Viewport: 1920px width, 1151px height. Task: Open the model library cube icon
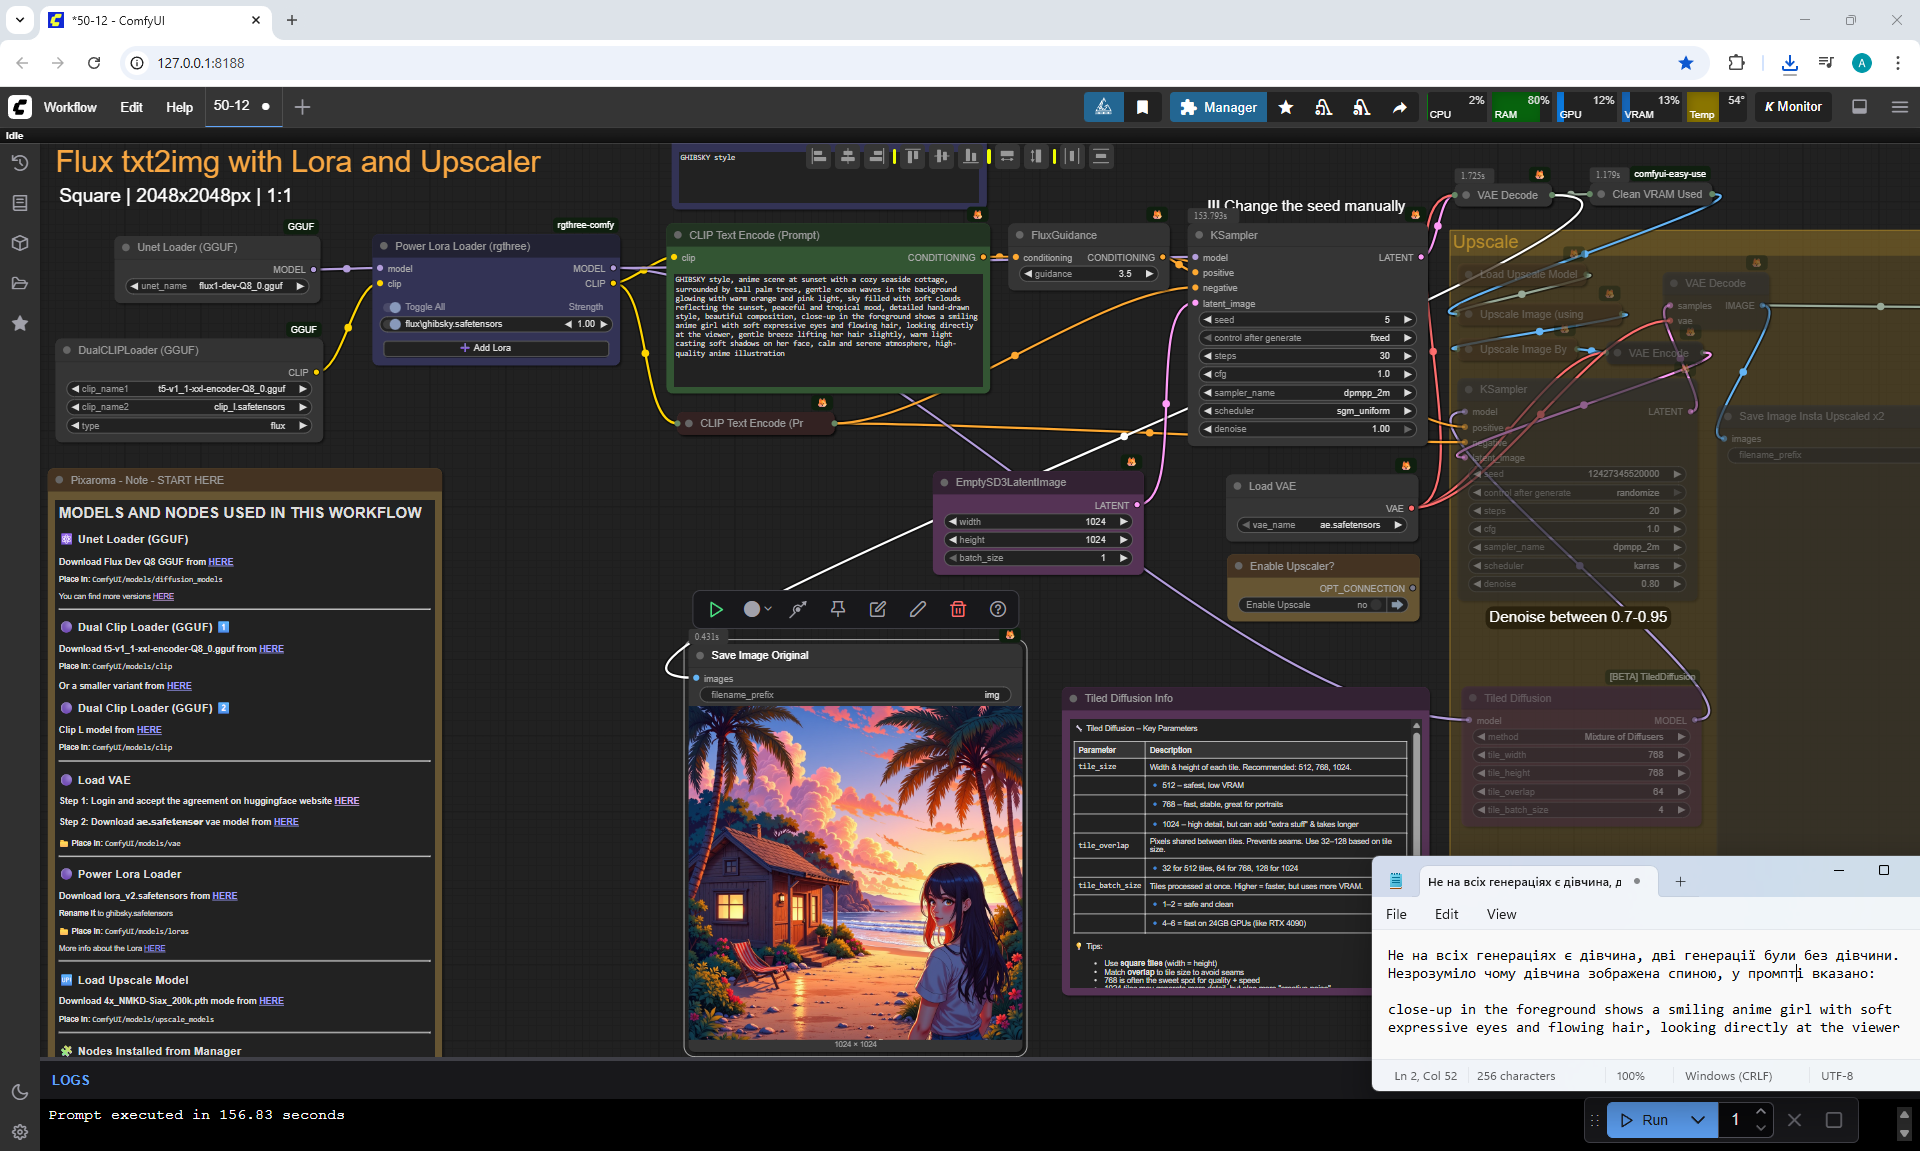(19, 243)
